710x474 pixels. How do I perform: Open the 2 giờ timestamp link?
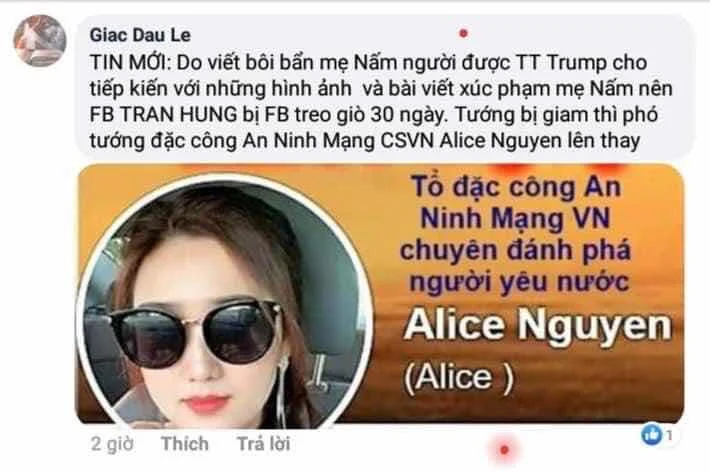point(112,444)
